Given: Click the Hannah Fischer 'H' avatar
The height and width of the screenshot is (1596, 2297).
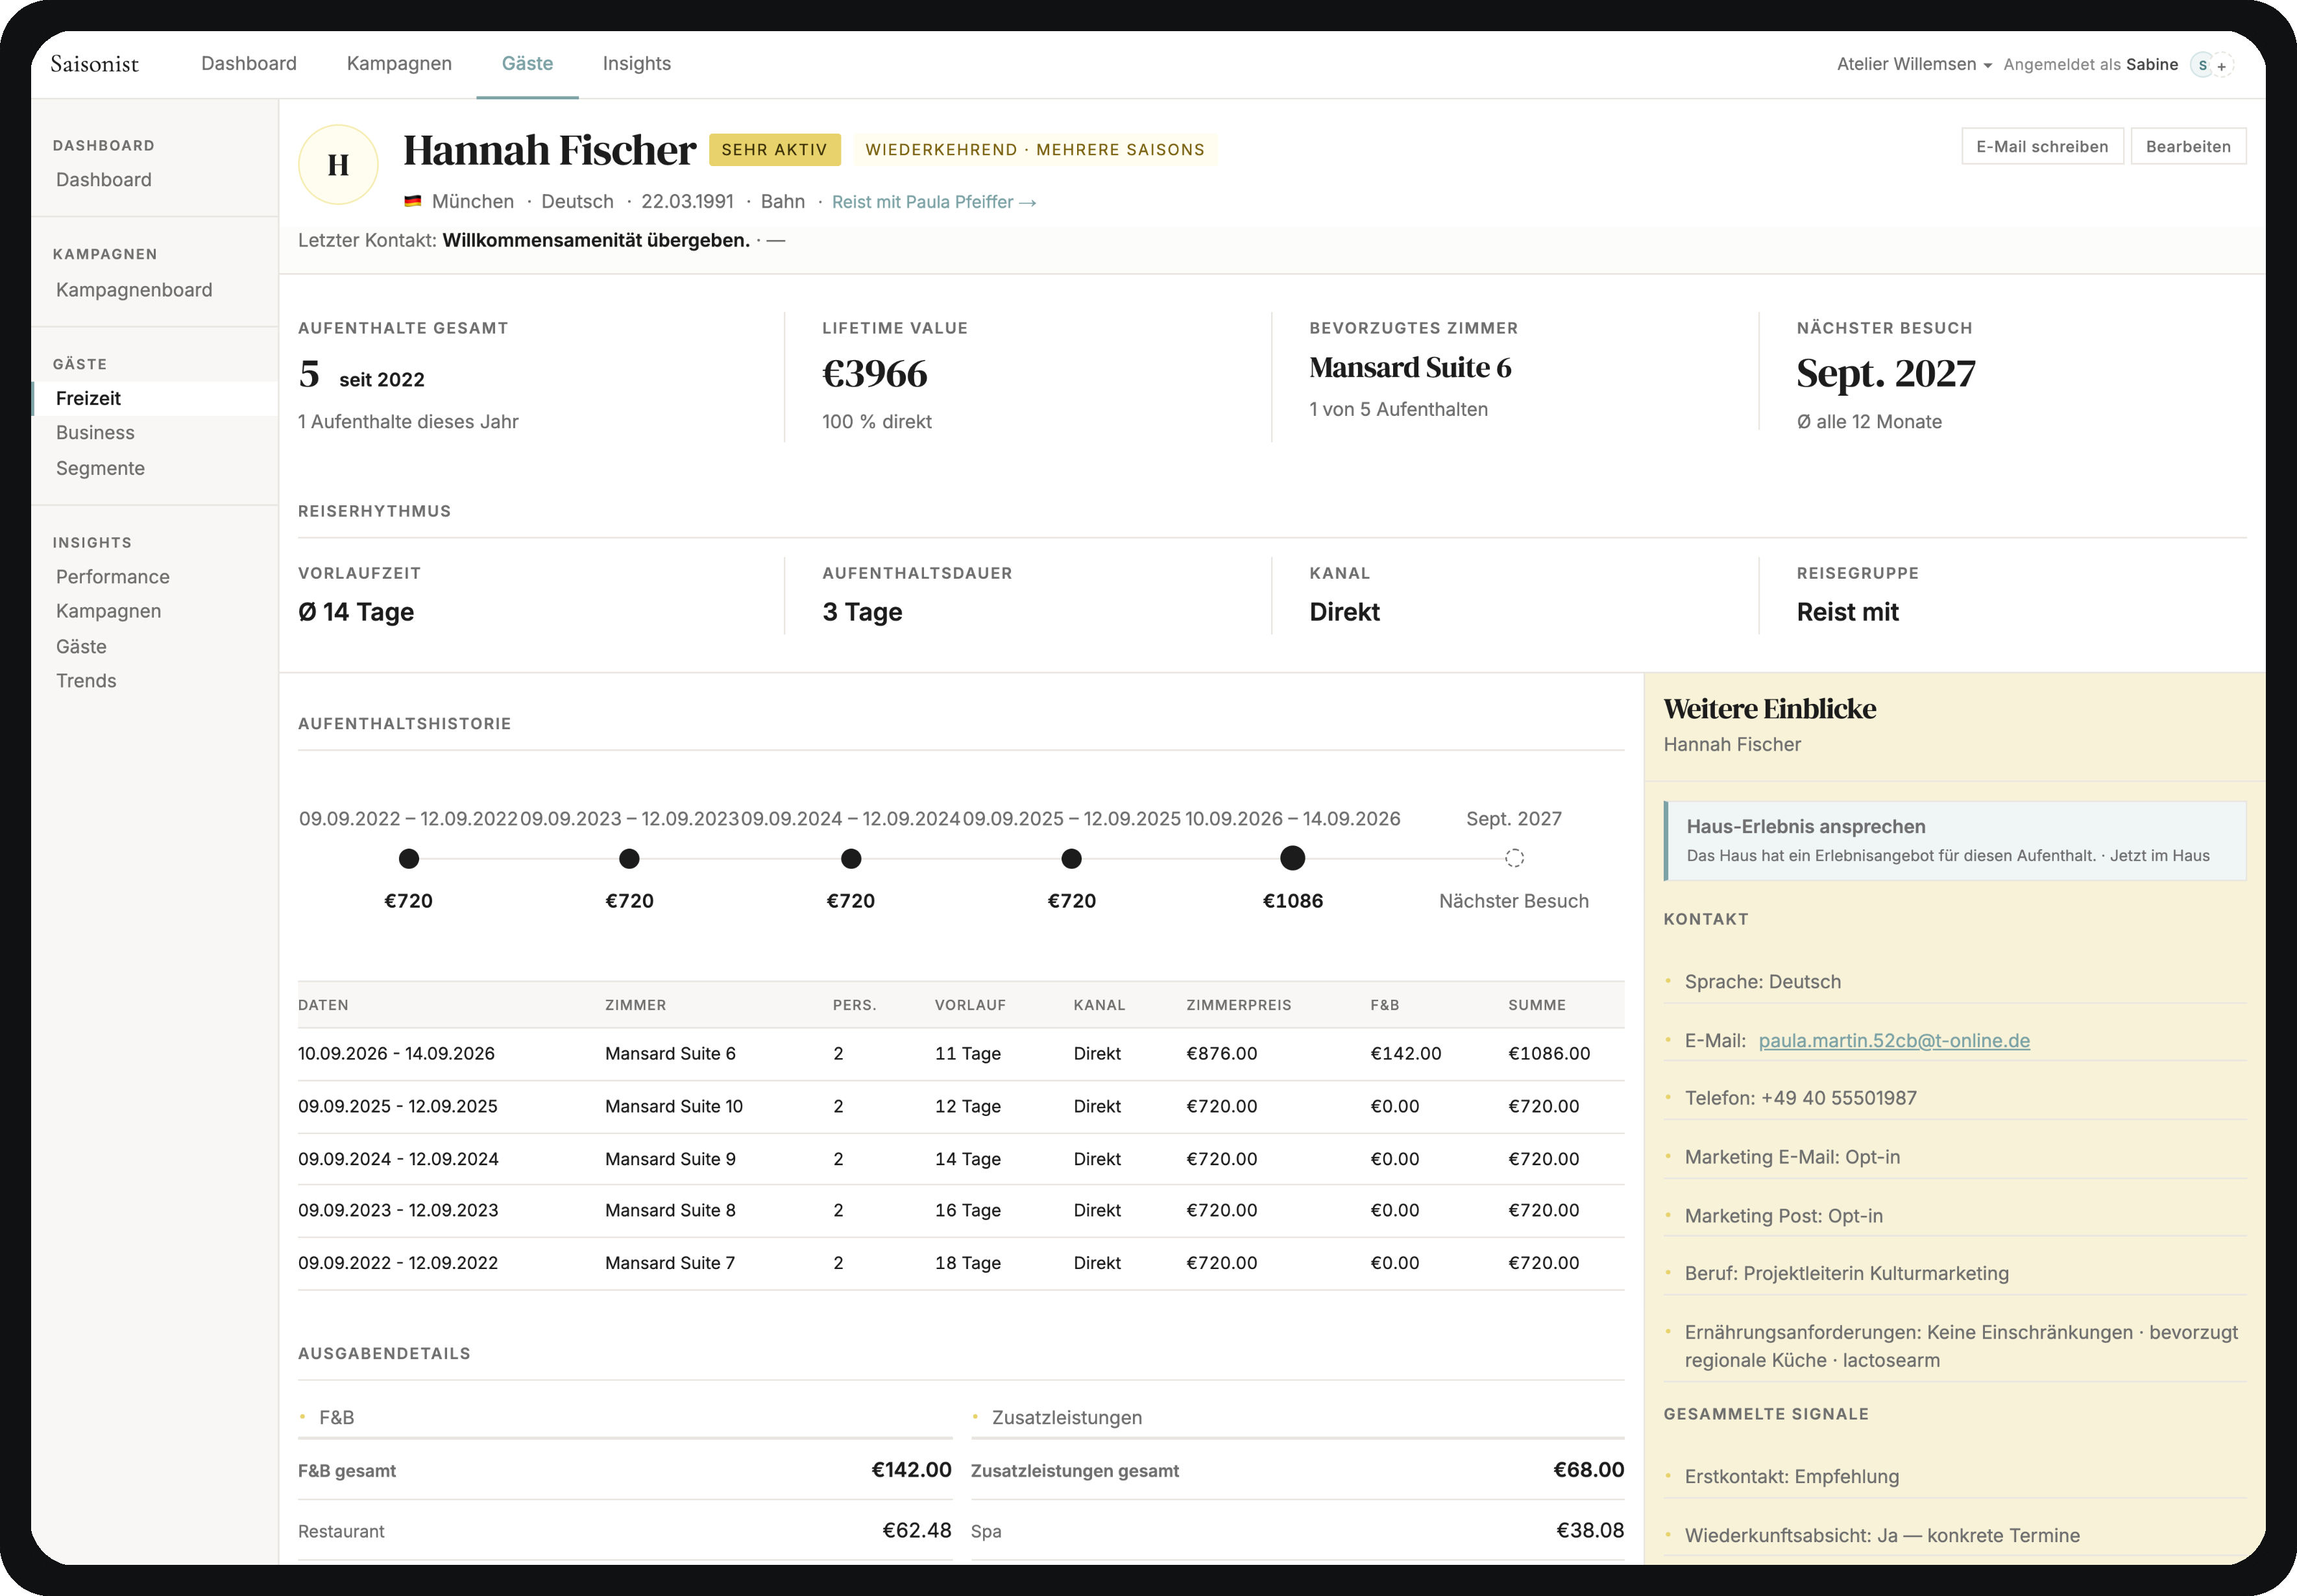Looking at the screenshot, I should pos(338,165).
